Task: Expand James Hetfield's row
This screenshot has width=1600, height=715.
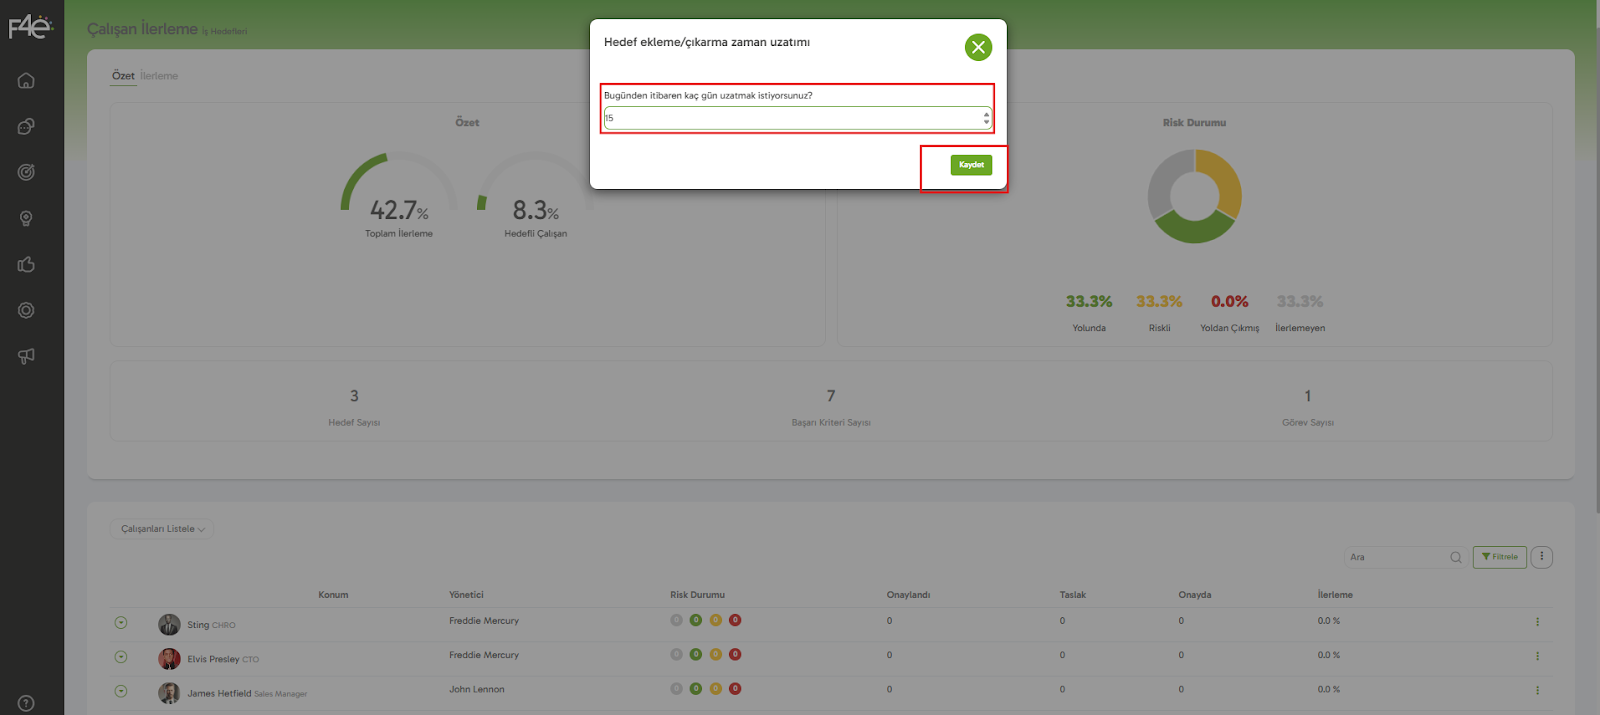Action: pos(121,691)
